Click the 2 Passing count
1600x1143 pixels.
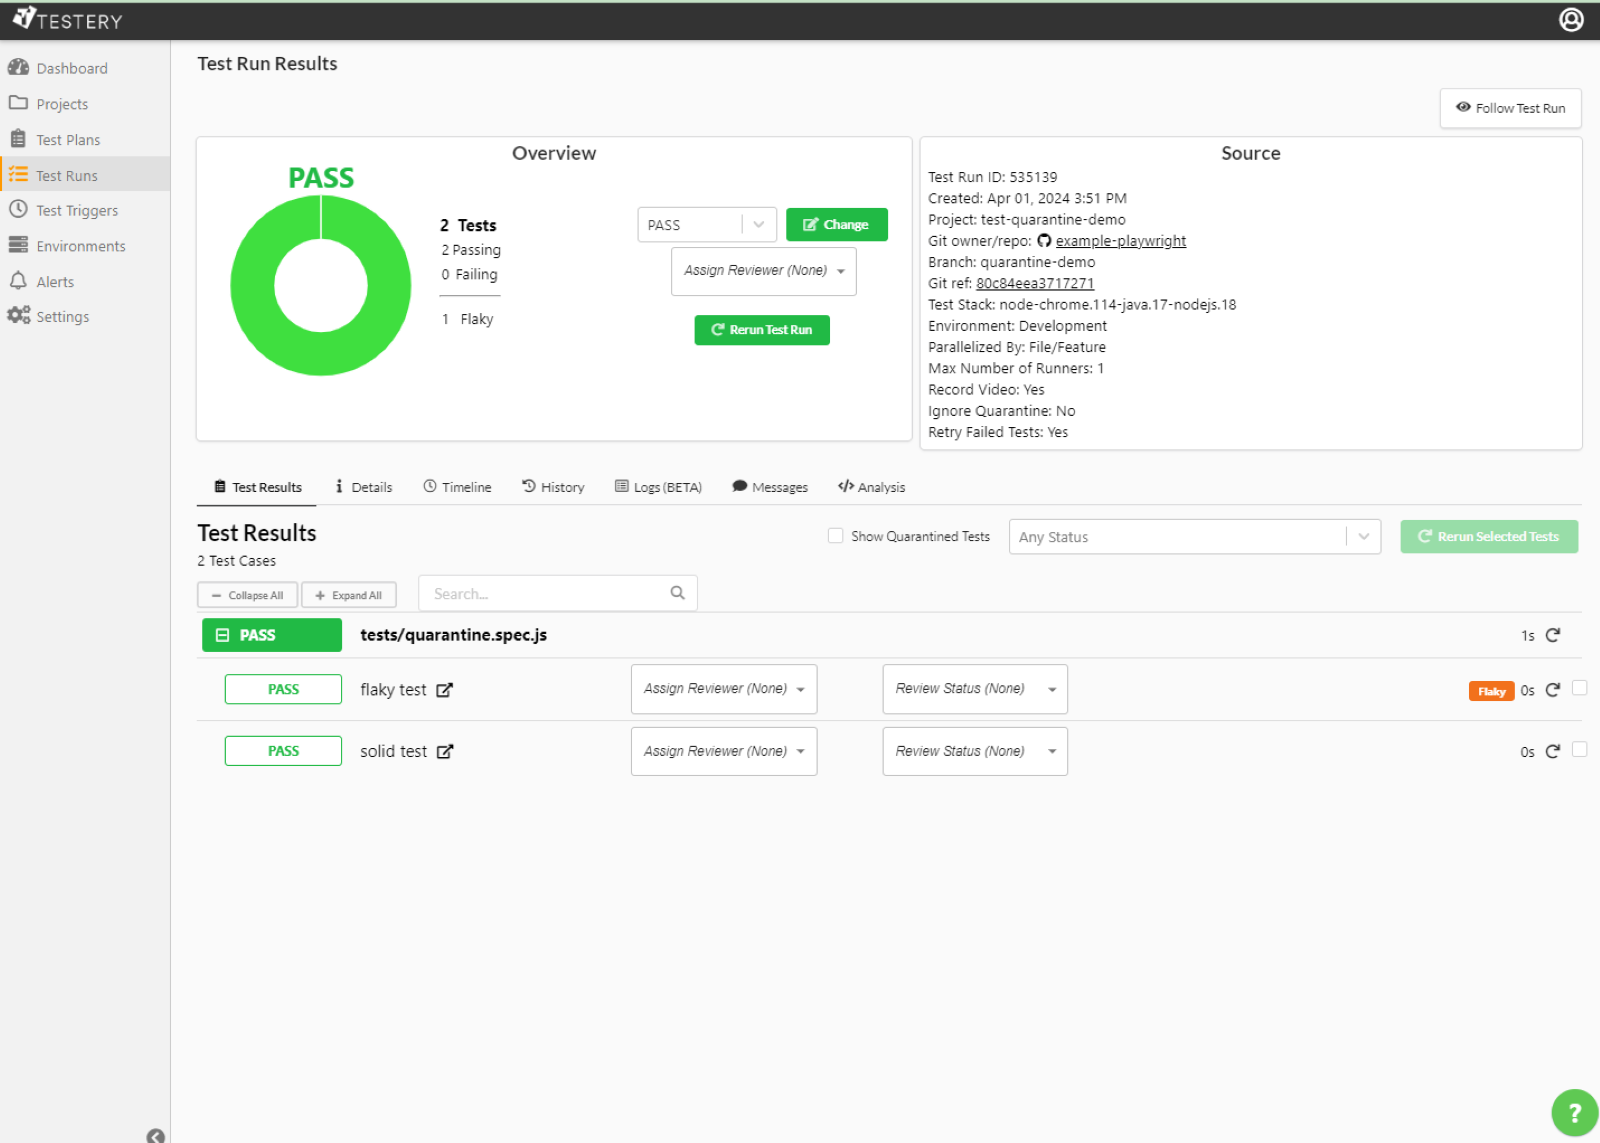(471, 250)
